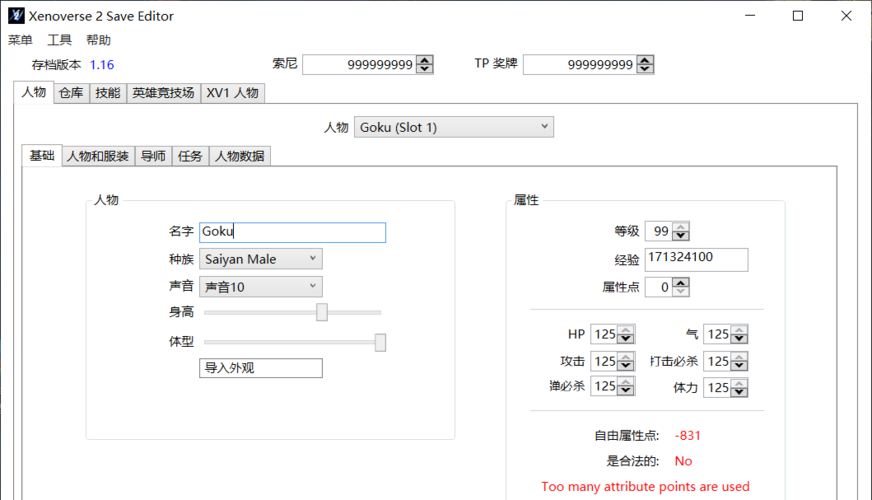Expand the 声音10 voice dropdown
The height and width of the screenshot is (500, 872).
point(261,287)
